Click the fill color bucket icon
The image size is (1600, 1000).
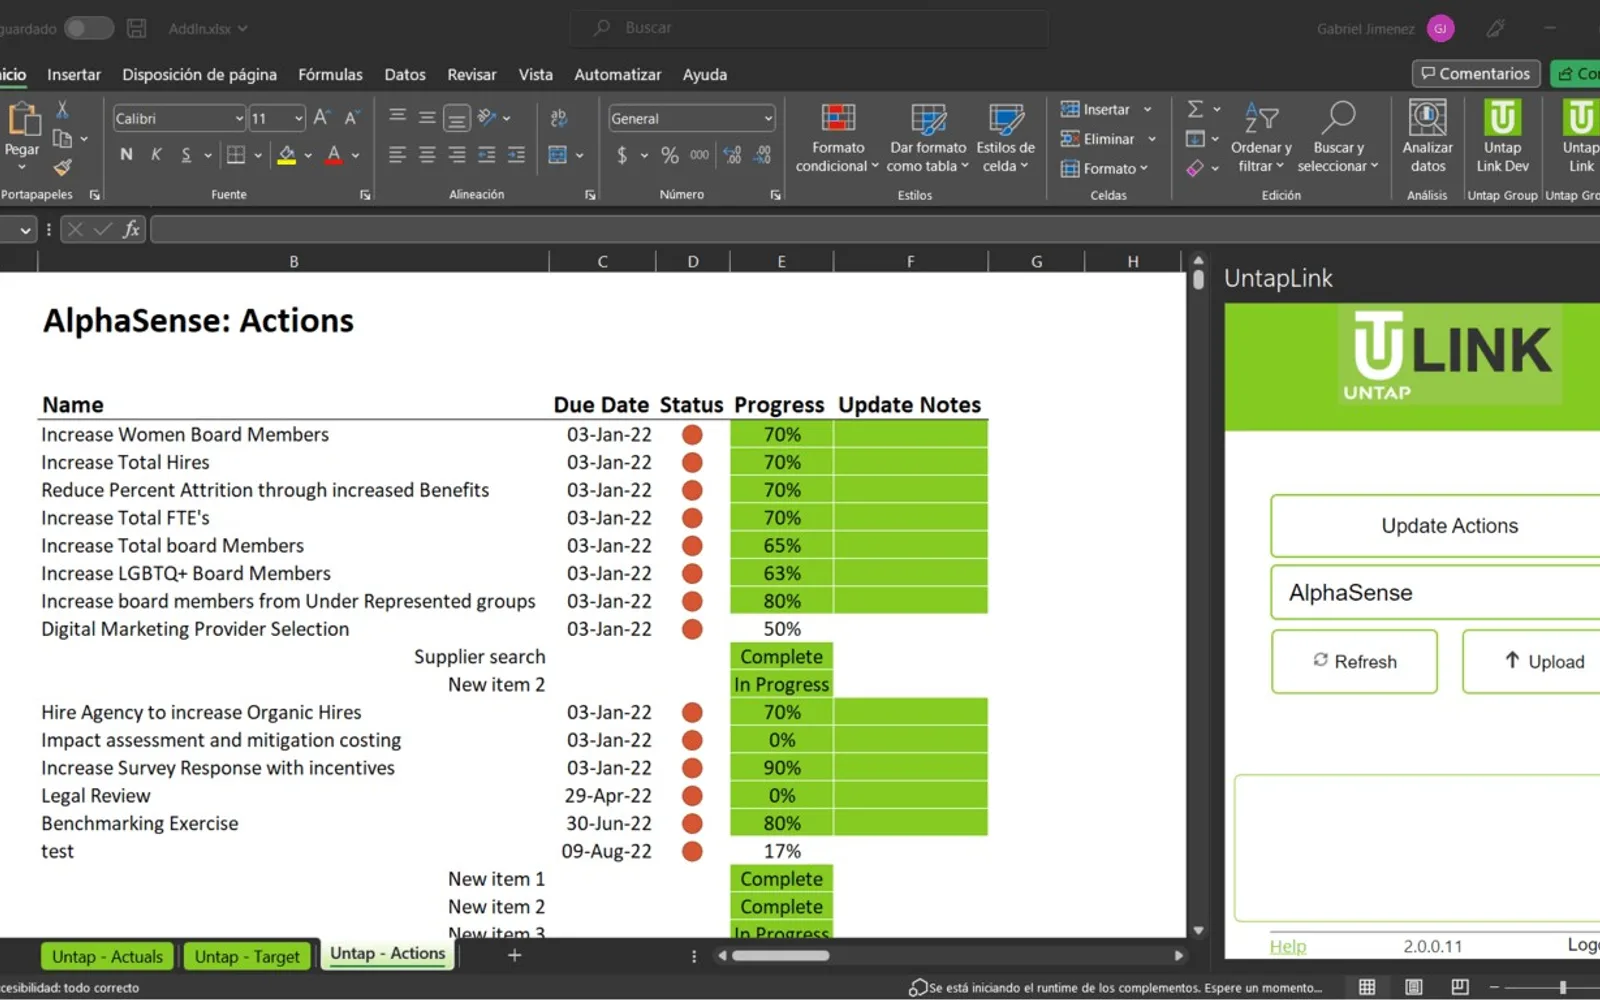[x=287, y=154]
